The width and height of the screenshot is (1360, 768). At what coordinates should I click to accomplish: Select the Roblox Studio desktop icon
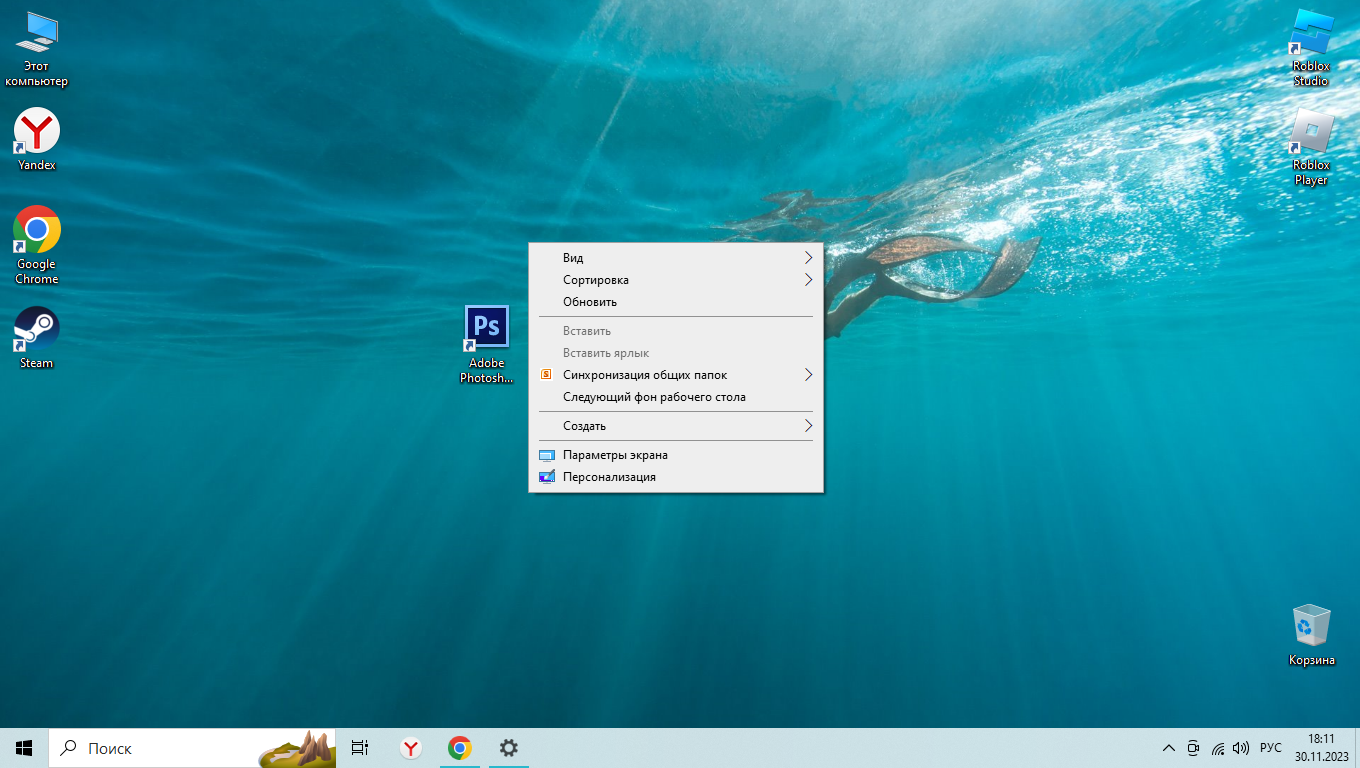pyautogui.click(x=1311, y=34)
